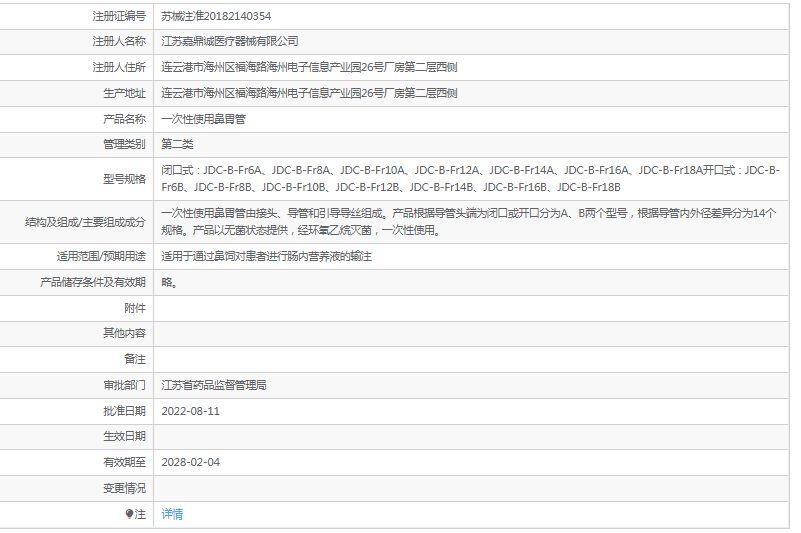Click the 有效期至 label
The height and width of the screenshot is (533, 801).
(x=124, y=462)
